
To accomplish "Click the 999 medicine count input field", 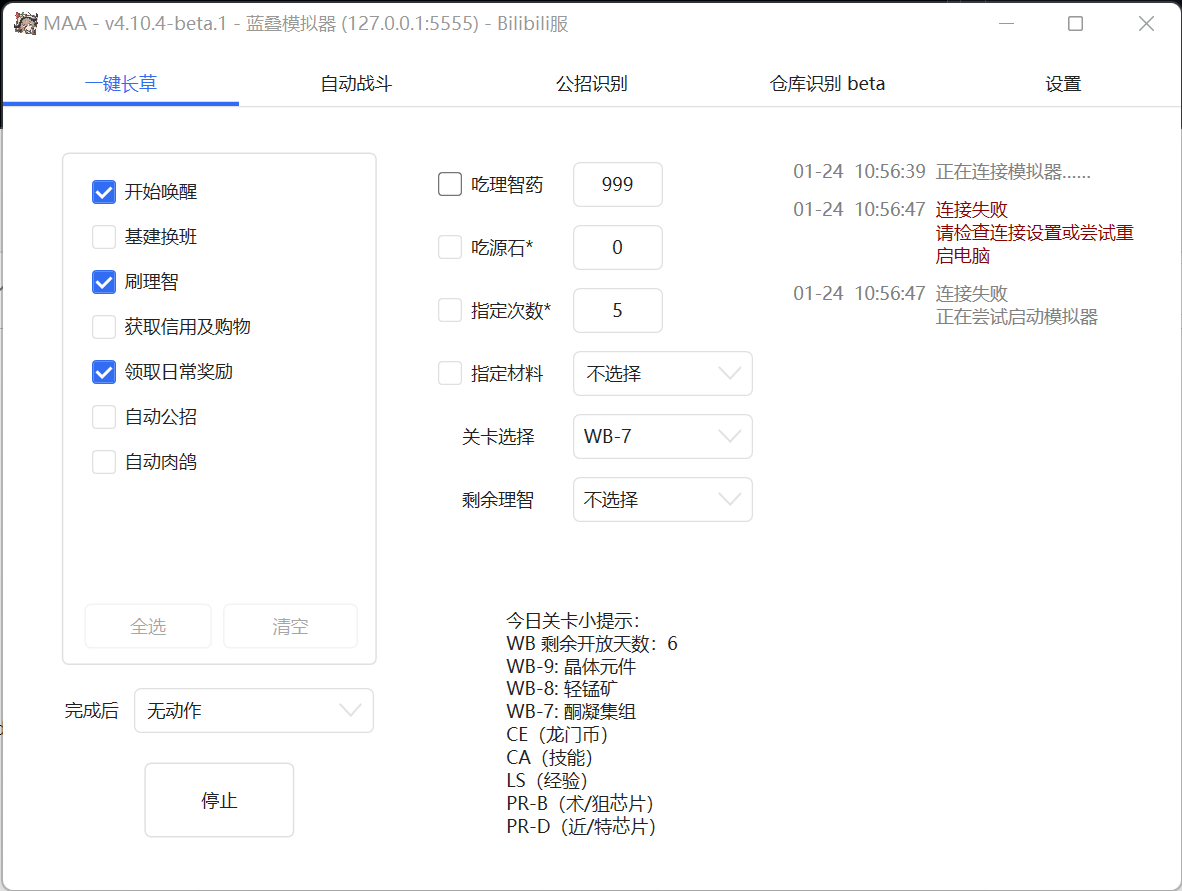I will point(617,184).
